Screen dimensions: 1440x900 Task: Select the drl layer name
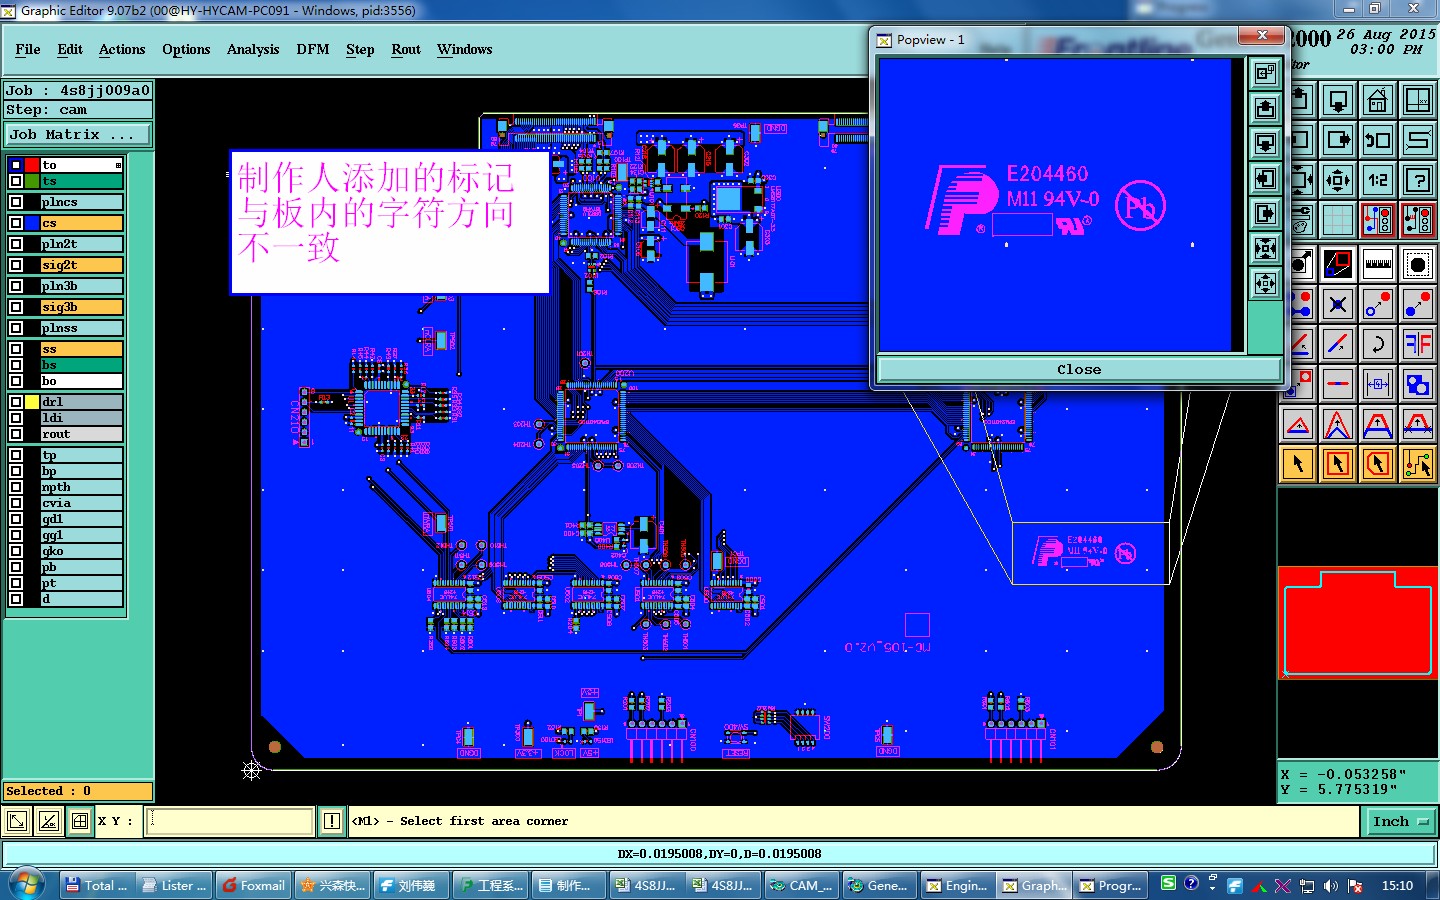coord(82,402)
